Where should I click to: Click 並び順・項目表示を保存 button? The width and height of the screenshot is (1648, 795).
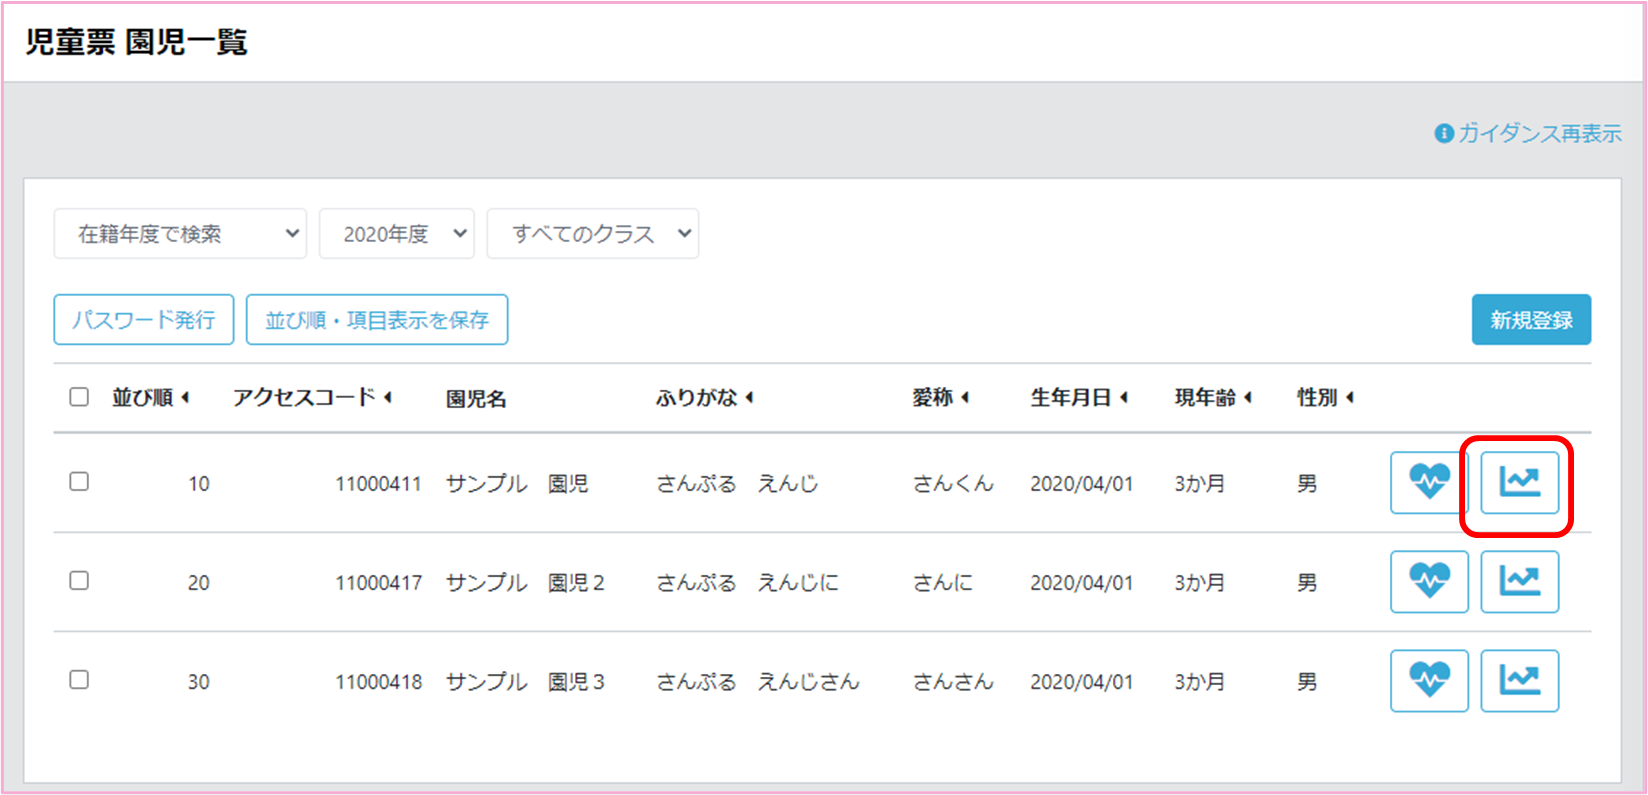tap(377, 320)
